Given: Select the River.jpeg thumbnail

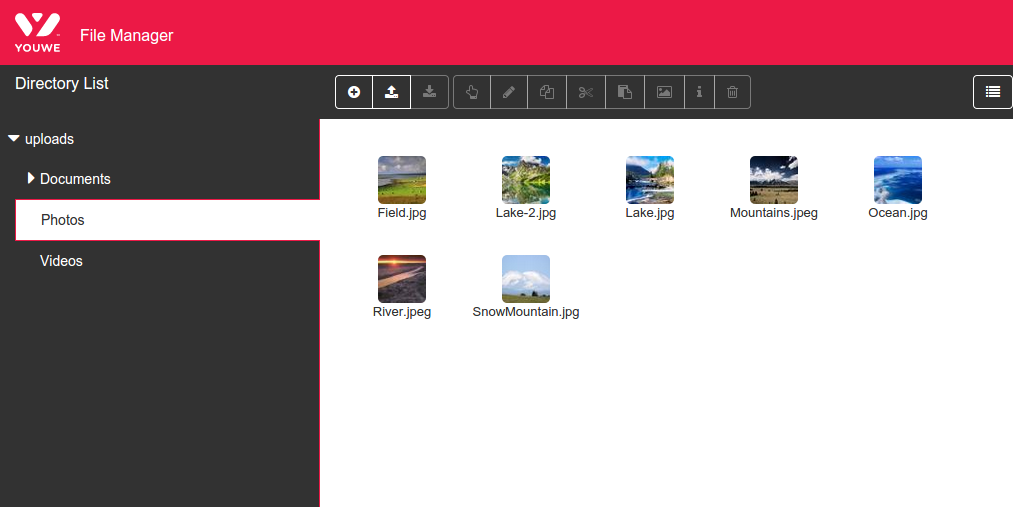Looking at the screenshot, I should [x=402, y=279].
